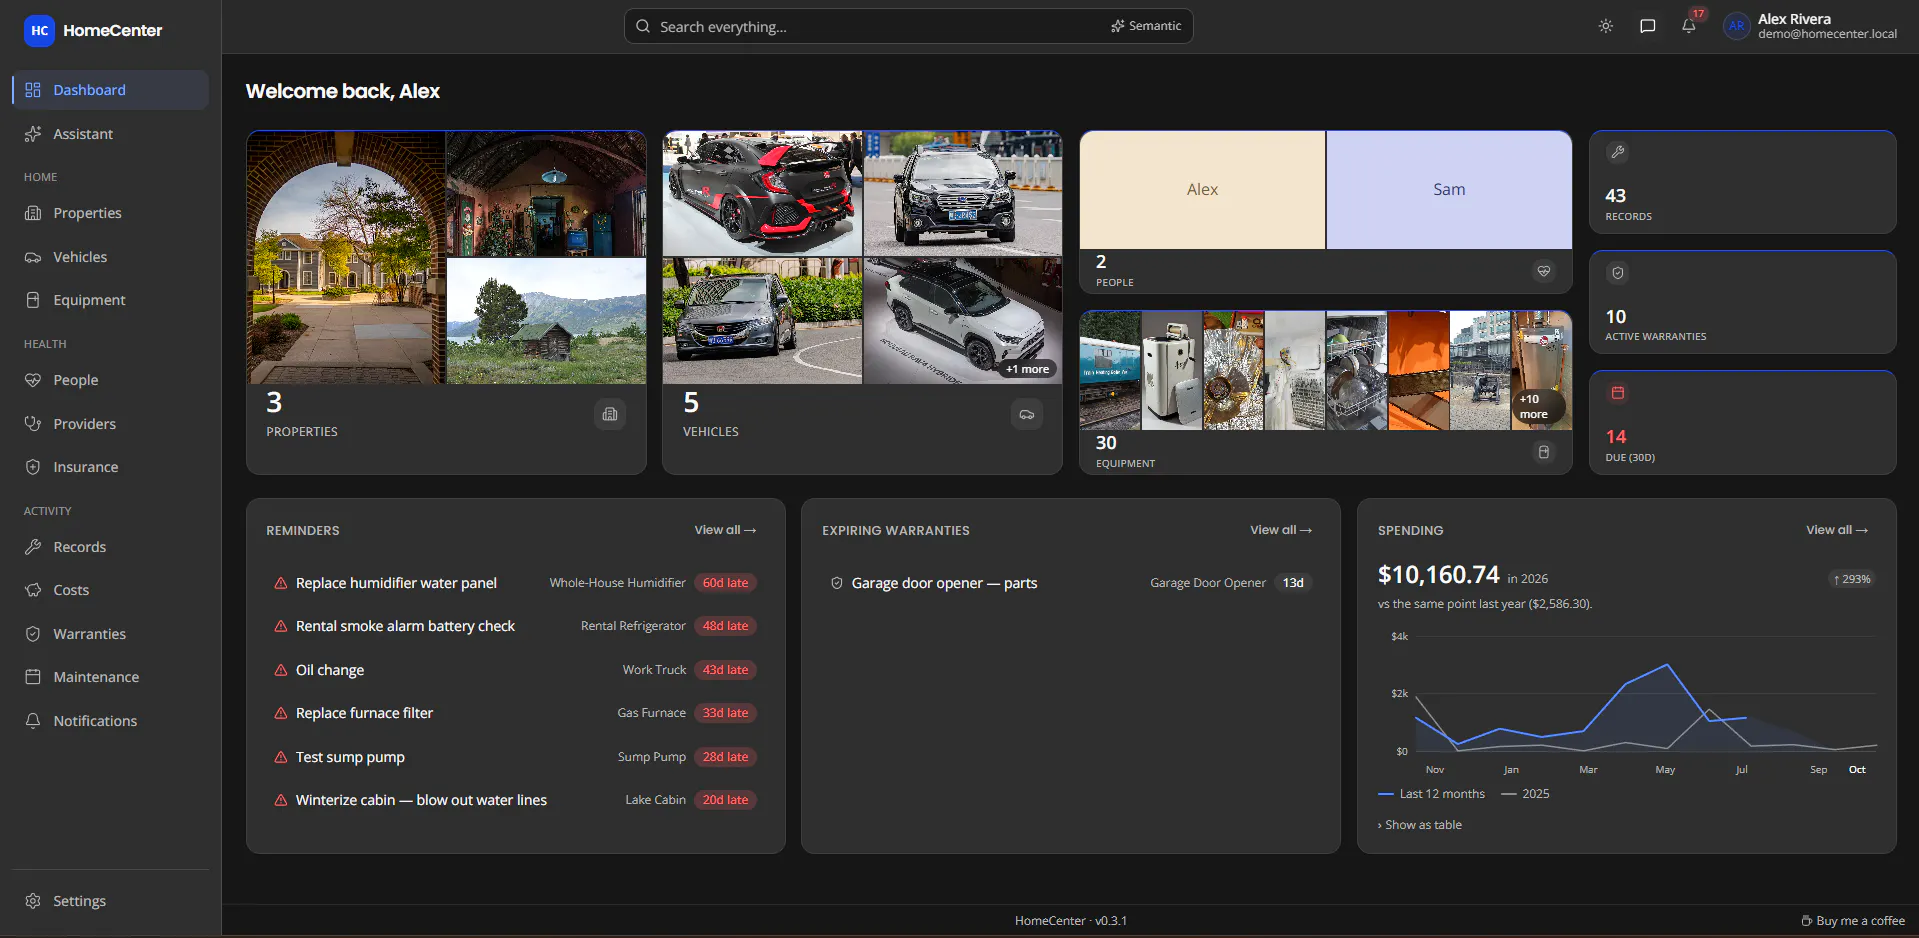Image resolution: width=1919 pixels, height=938 pixels.
Task: Open Costs sidebar item
Action: (110, 590)
